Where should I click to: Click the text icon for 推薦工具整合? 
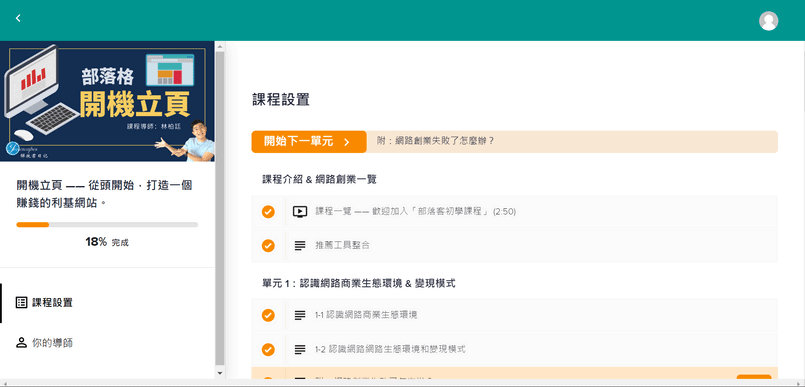(x=300, y=246)
